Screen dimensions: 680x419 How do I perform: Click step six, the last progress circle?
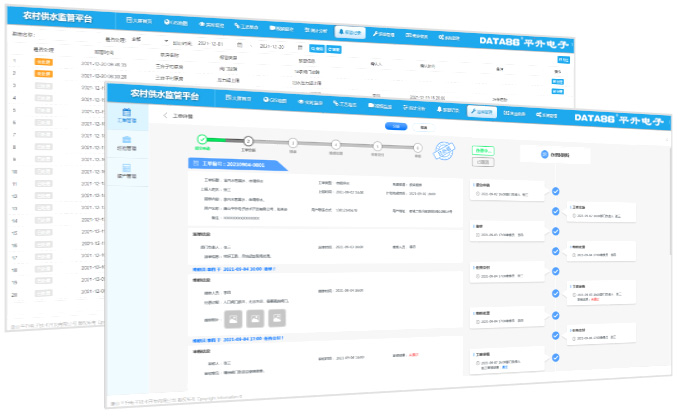417,147
